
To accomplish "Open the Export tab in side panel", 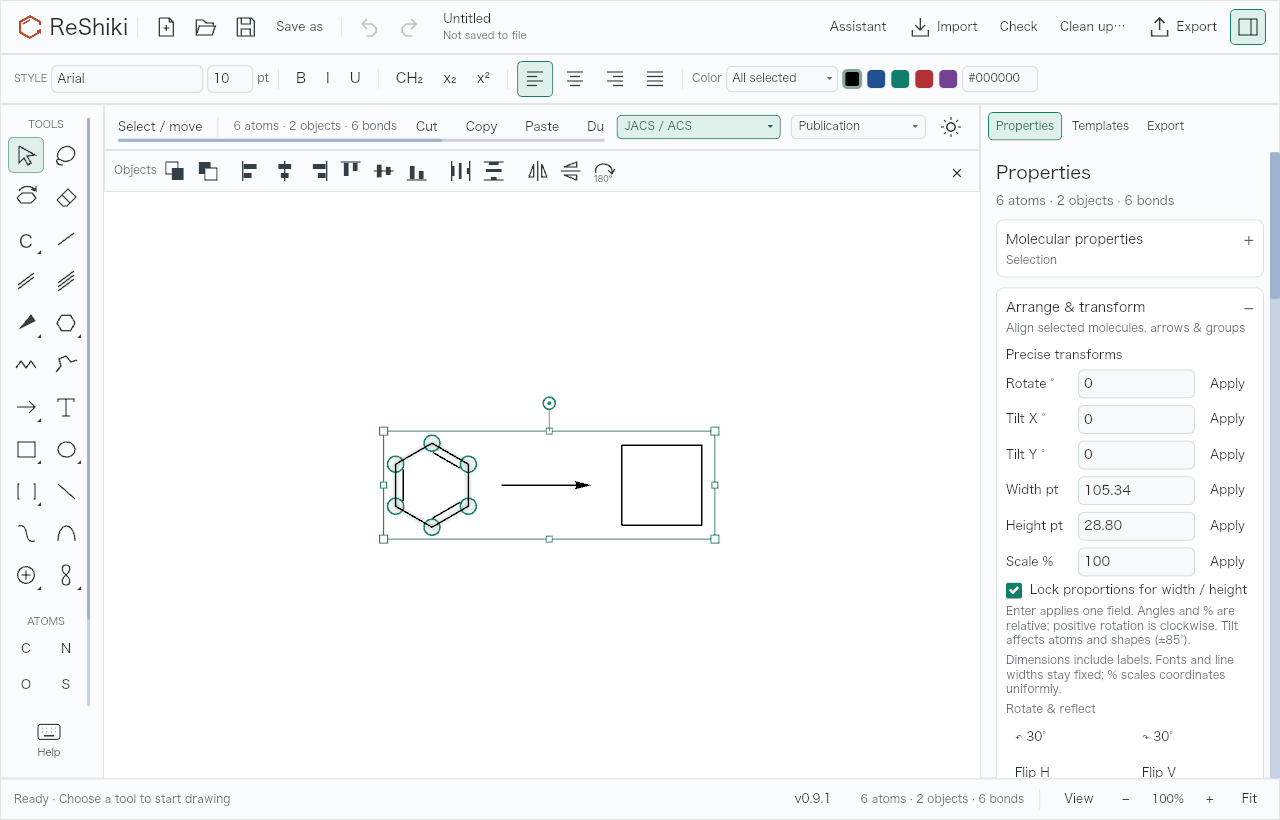I will pos(1165,126).
